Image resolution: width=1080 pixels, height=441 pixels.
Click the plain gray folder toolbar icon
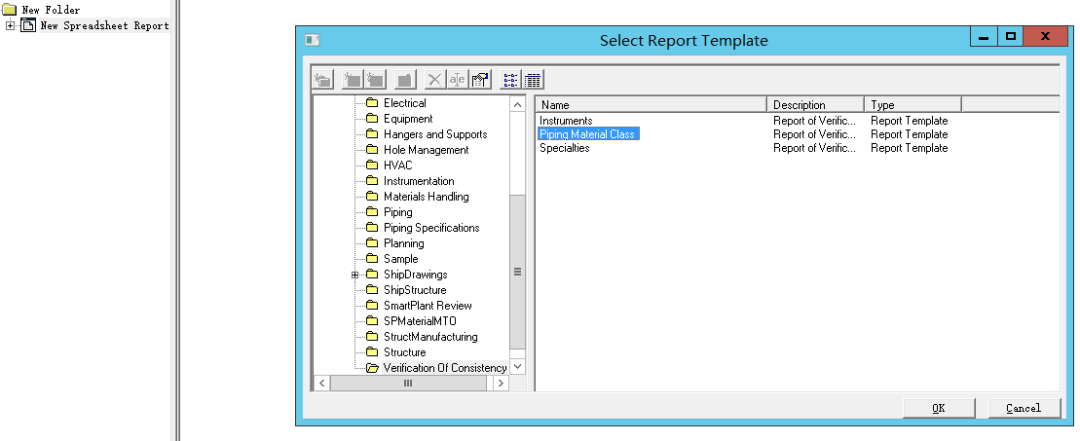(405, 79)
